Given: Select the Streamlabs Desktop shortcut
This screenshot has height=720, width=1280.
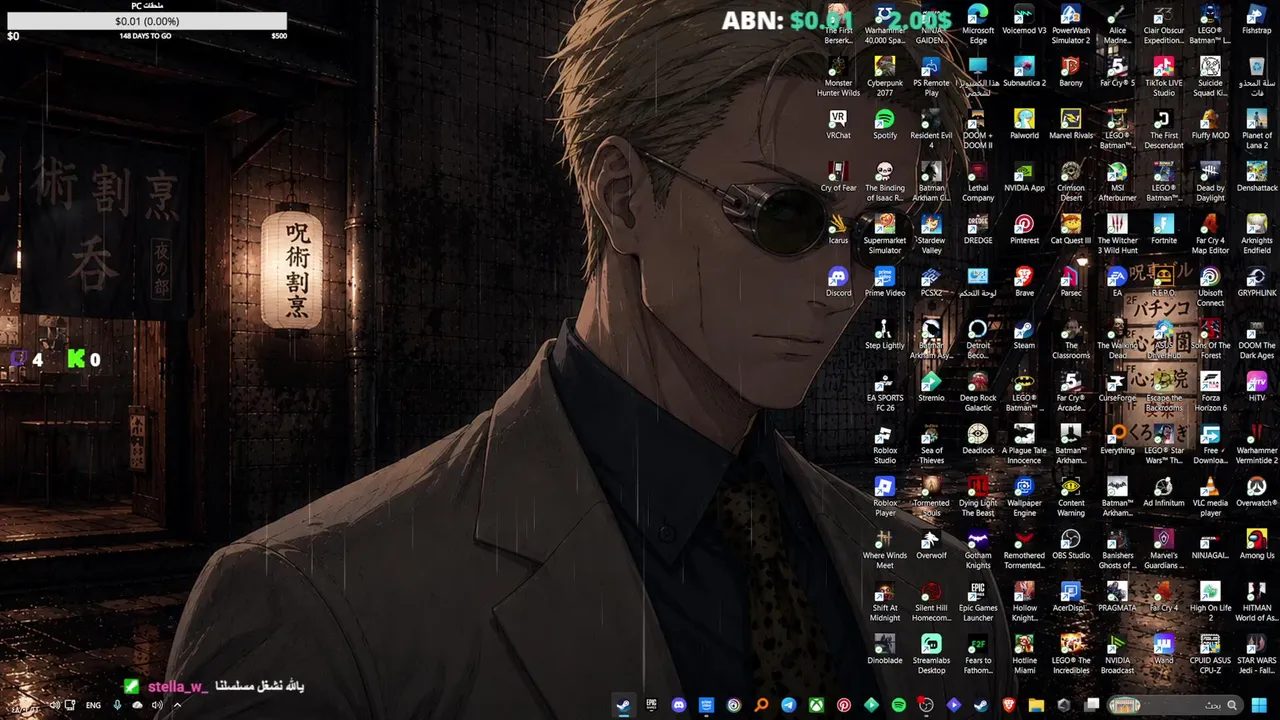Looking at the screenshot, I should click(931, 654).
